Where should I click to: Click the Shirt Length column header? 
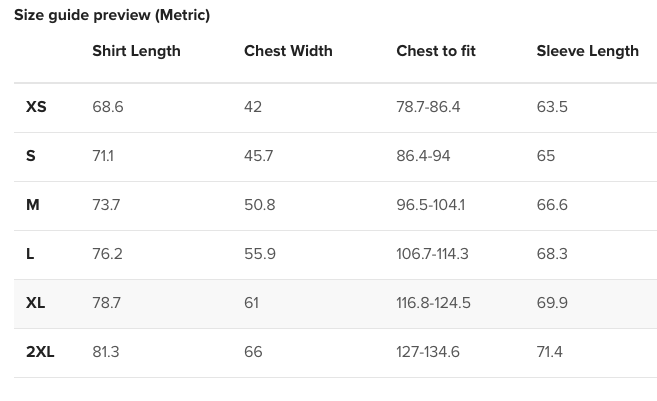tap(136, 51)
